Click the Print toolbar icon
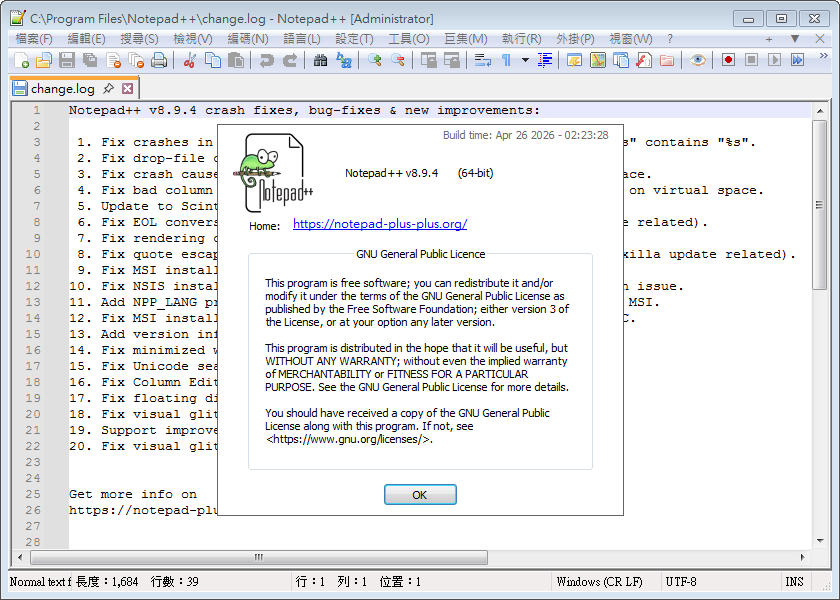The width and height of the screenshot is (840, 600). (x=159, y=60)
